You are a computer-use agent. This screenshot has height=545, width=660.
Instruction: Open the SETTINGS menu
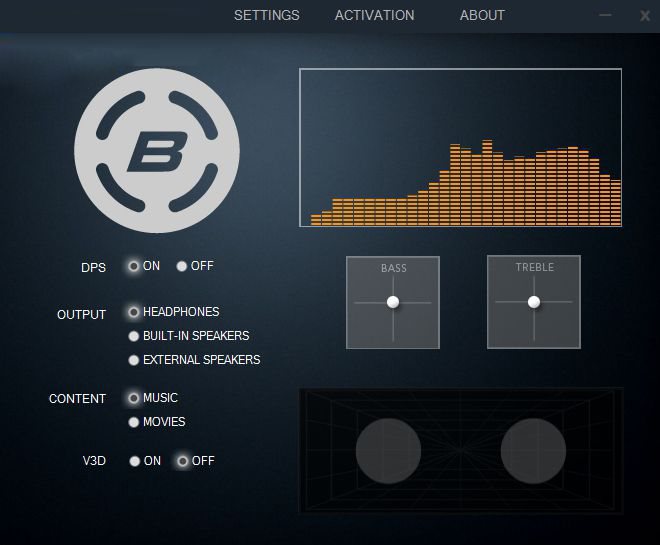click(x=267, y=16)
